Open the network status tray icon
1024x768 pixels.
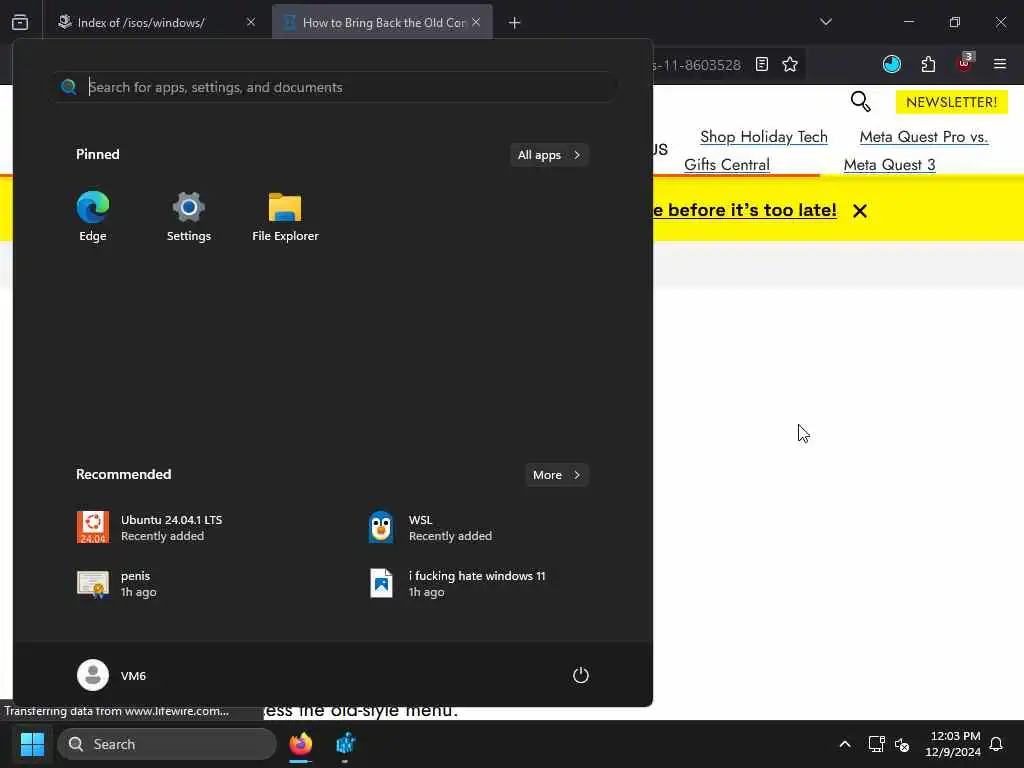(876, 744)
